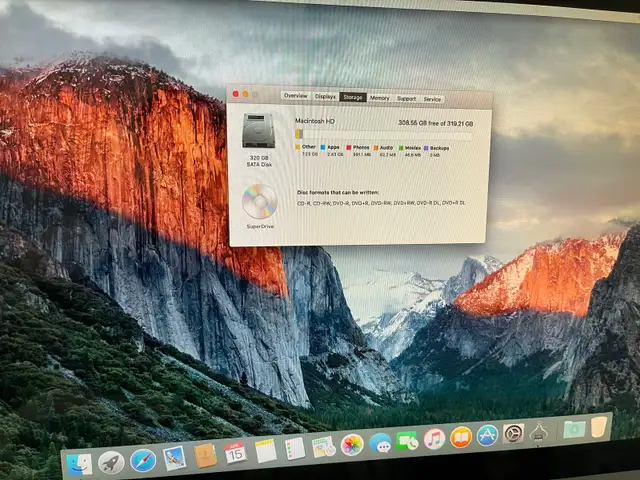Open App Store icon in dock
The height and width of the screenshot is (480, 640).
(487, 436)
